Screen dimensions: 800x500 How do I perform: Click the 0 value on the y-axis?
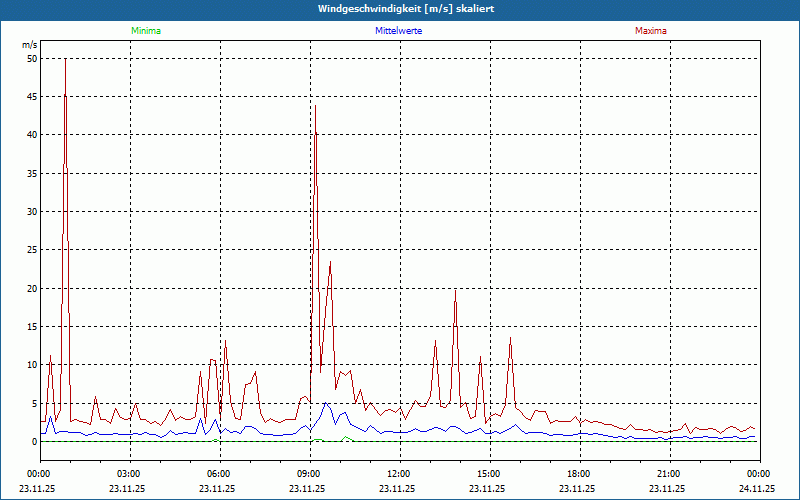point(34,441)
